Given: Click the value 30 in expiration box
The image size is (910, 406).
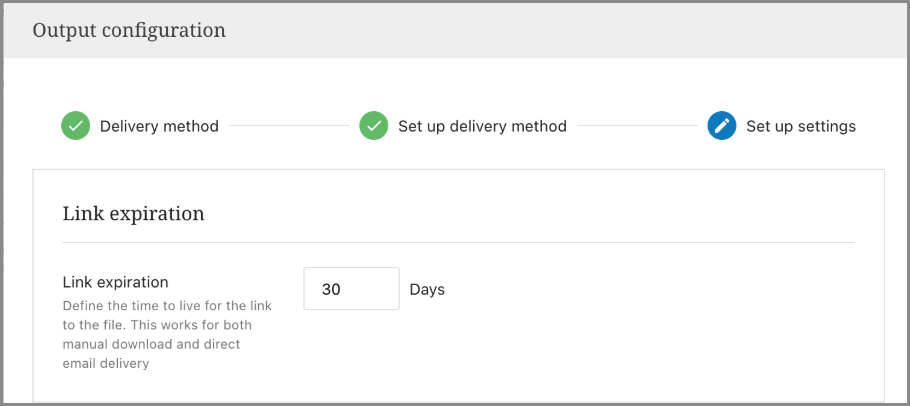Looking at the screenshot, I should click(331, 289).
